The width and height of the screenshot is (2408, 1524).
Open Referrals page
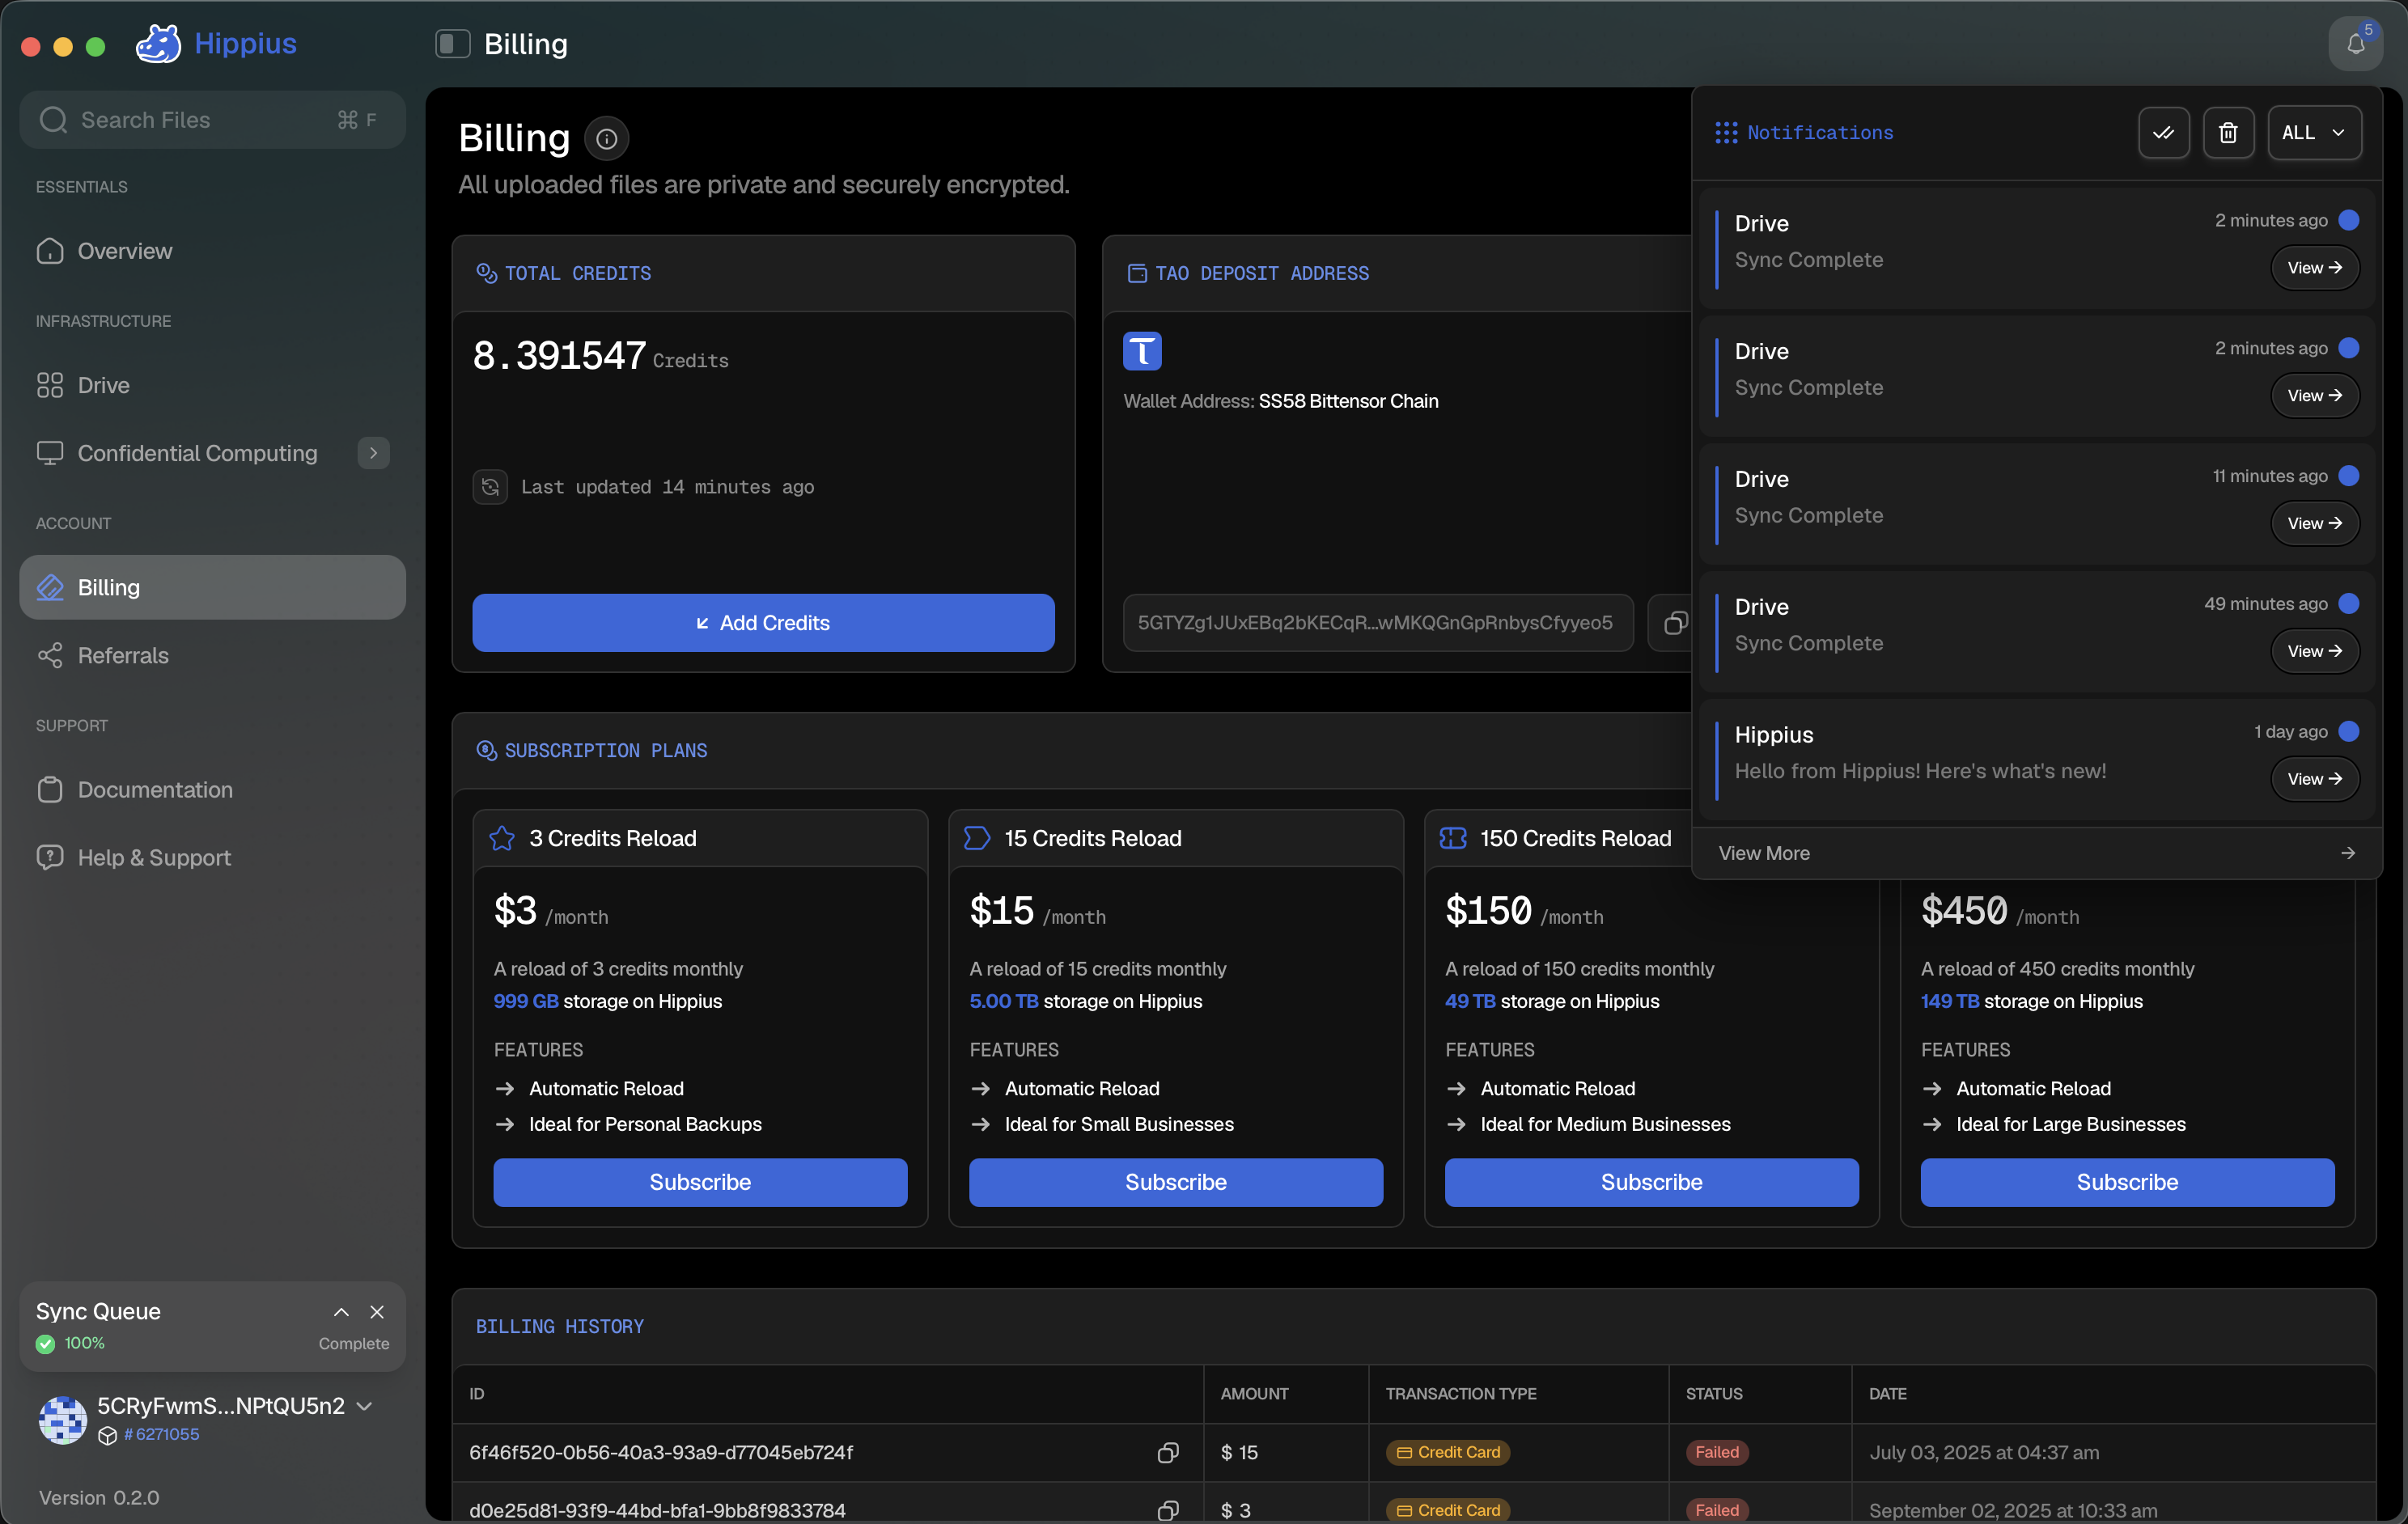point(212,655)
